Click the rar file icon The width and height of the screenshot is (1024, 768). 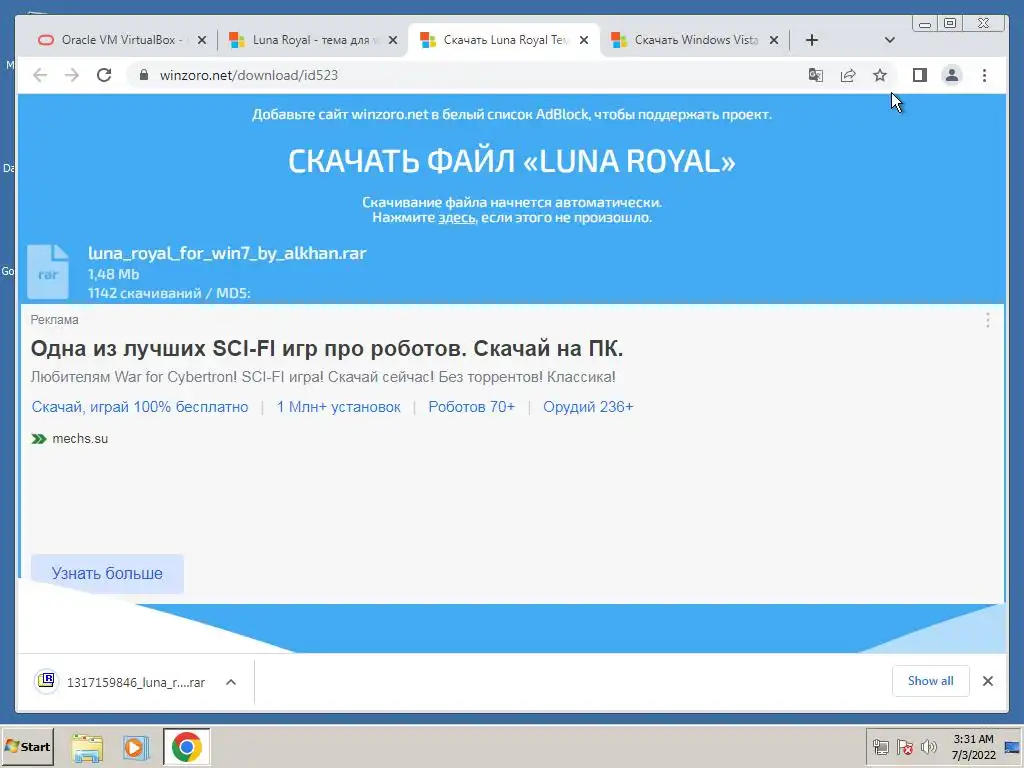point(48,272)
